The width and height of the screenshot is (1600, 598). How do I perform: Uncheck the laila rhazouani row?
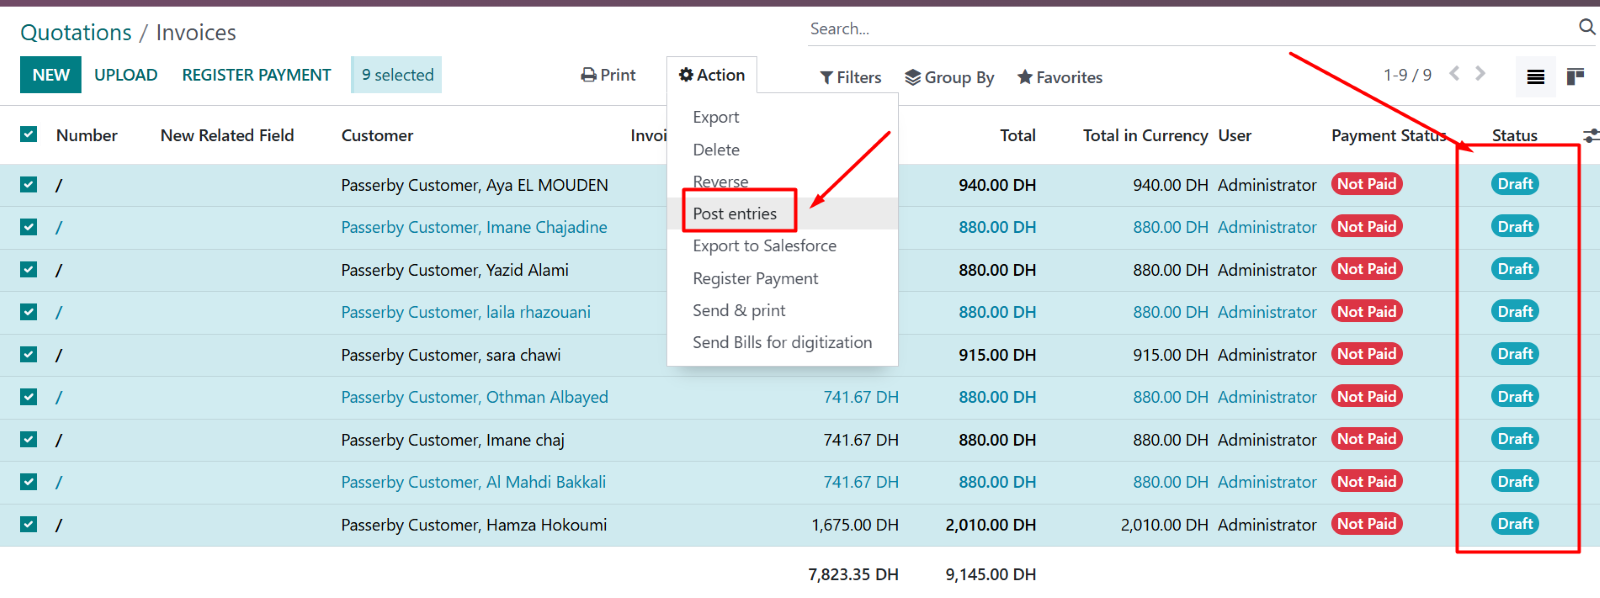point(29,312)
